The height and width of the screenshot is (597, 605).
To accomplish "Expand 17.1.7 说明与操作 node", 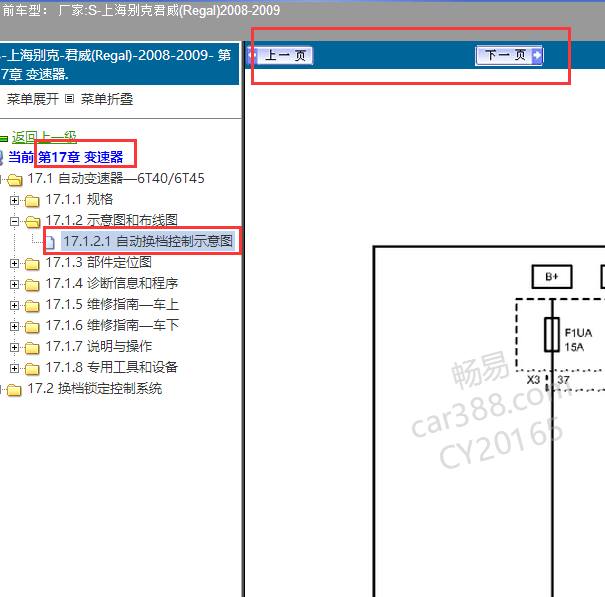I will (14, 347).
